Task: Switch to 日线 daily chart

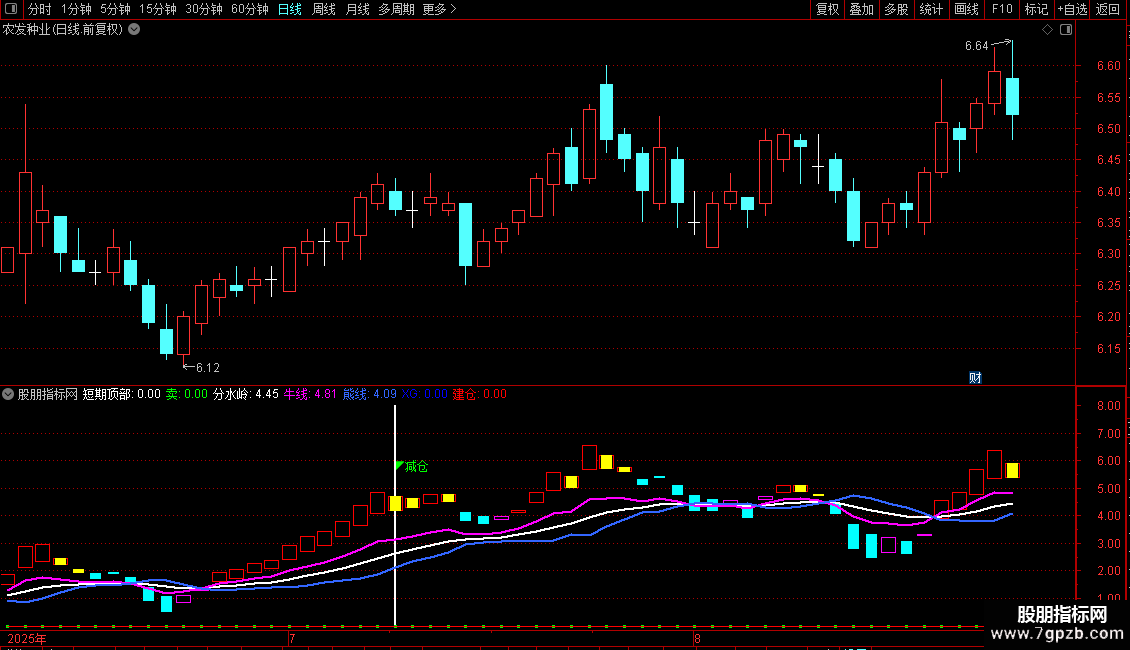Action: tap(290, 9)
